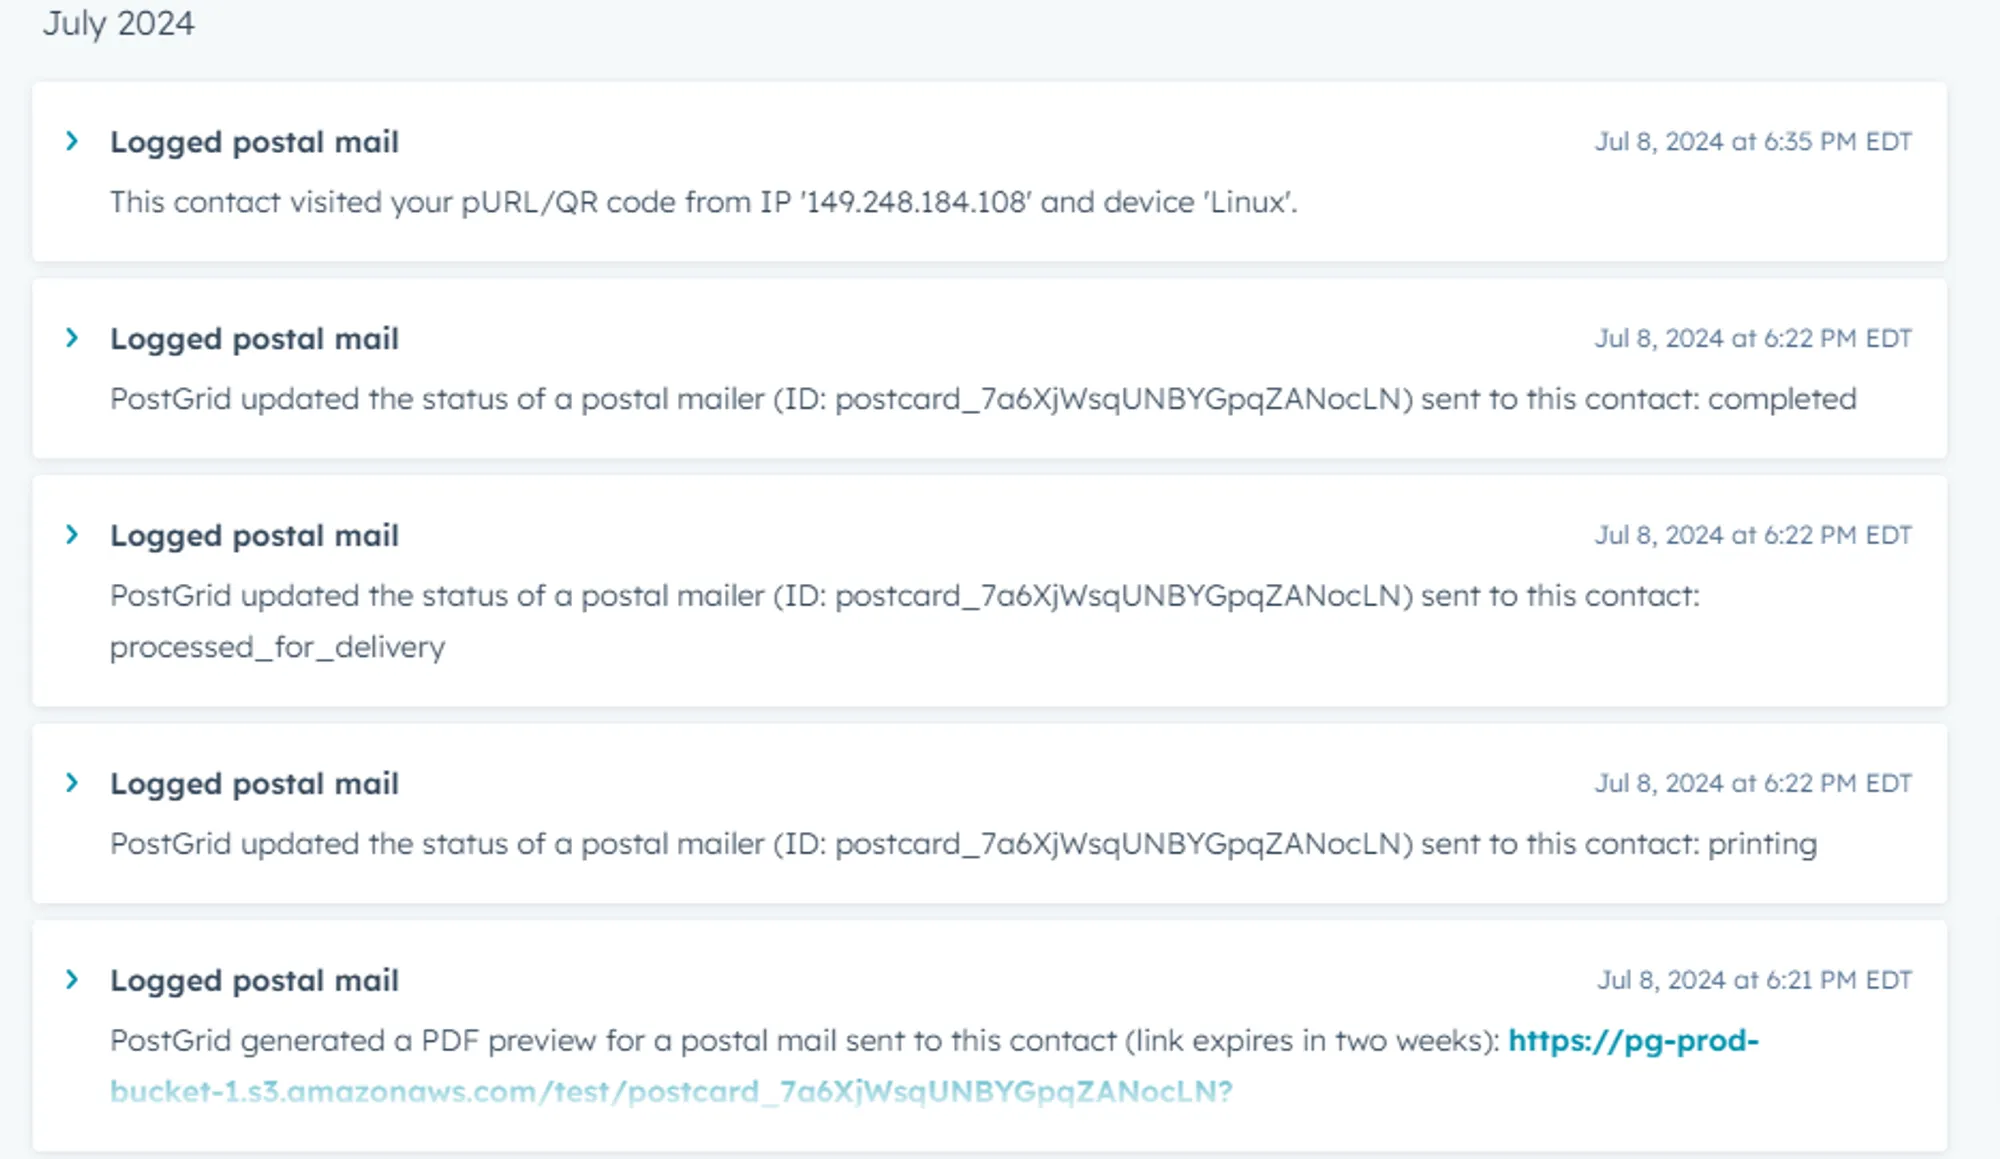Screen dimensions: 2000x1159
Task: Click Logged postal mail title of the PDF entry
Action: [255, 980]
